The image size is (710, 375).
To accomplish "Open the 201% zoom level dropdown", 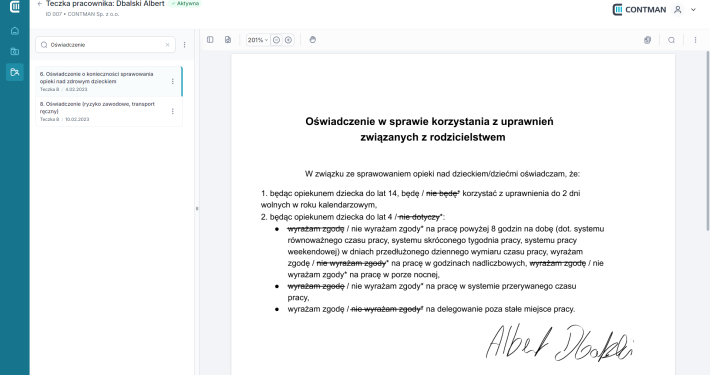I will (258, 40).
